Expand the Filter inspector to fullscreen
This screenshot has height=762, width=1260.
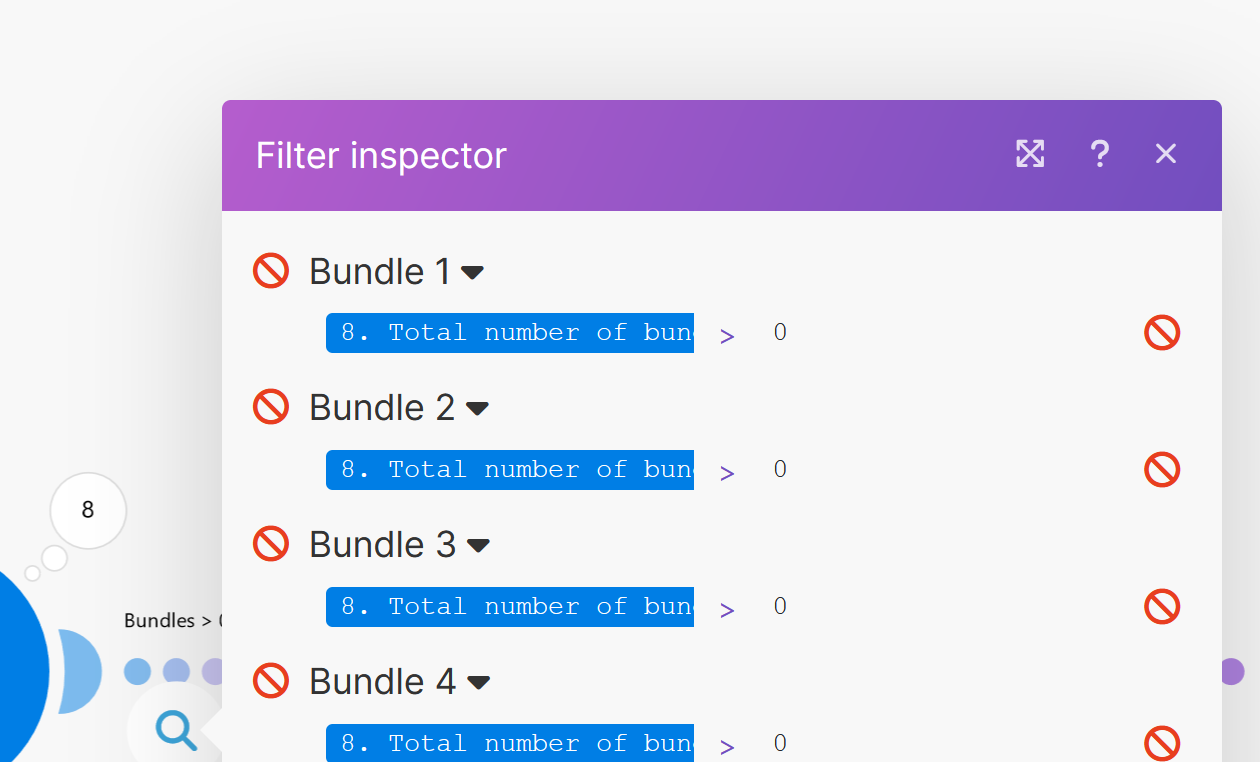tap(1030, 154)
